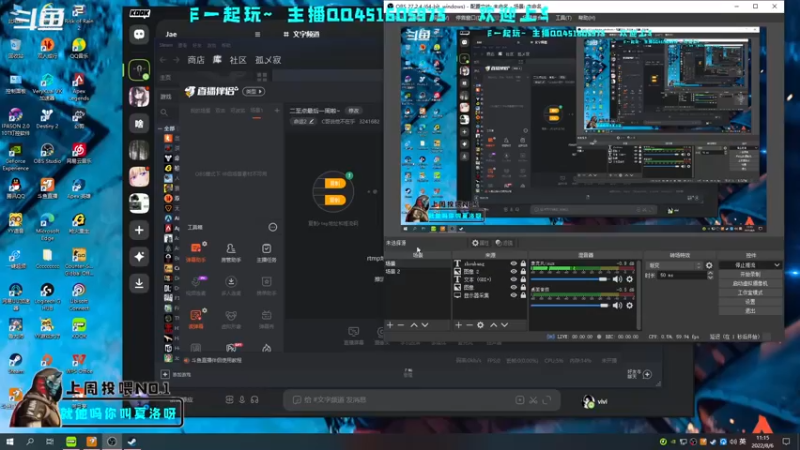The height and width of the screenshot is (450, 800).
Task: Collapse the 工具箱 toolbox minus circle
Action: point(273,227)
